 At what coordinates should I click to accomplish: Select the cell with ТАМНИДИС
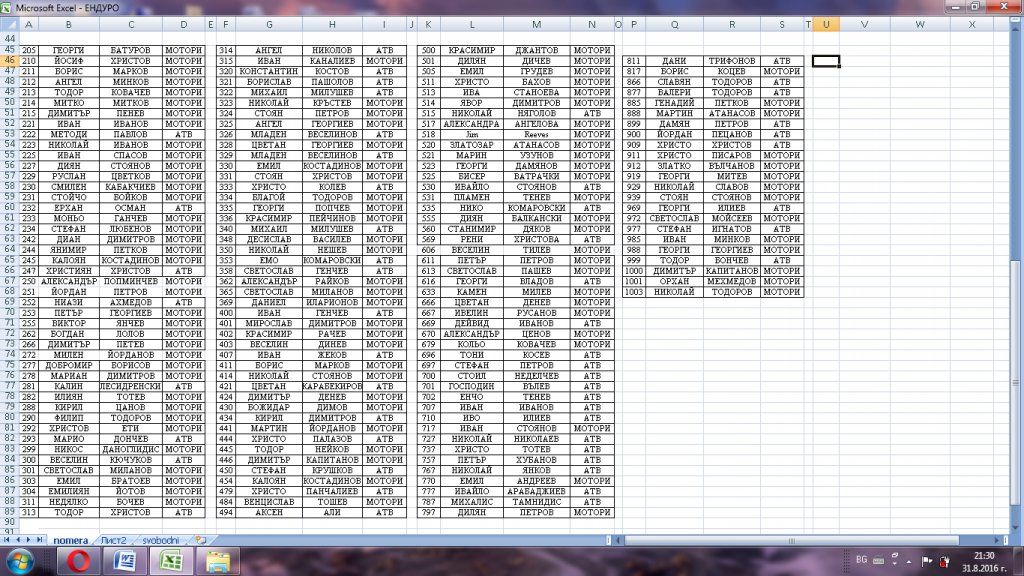536,502
